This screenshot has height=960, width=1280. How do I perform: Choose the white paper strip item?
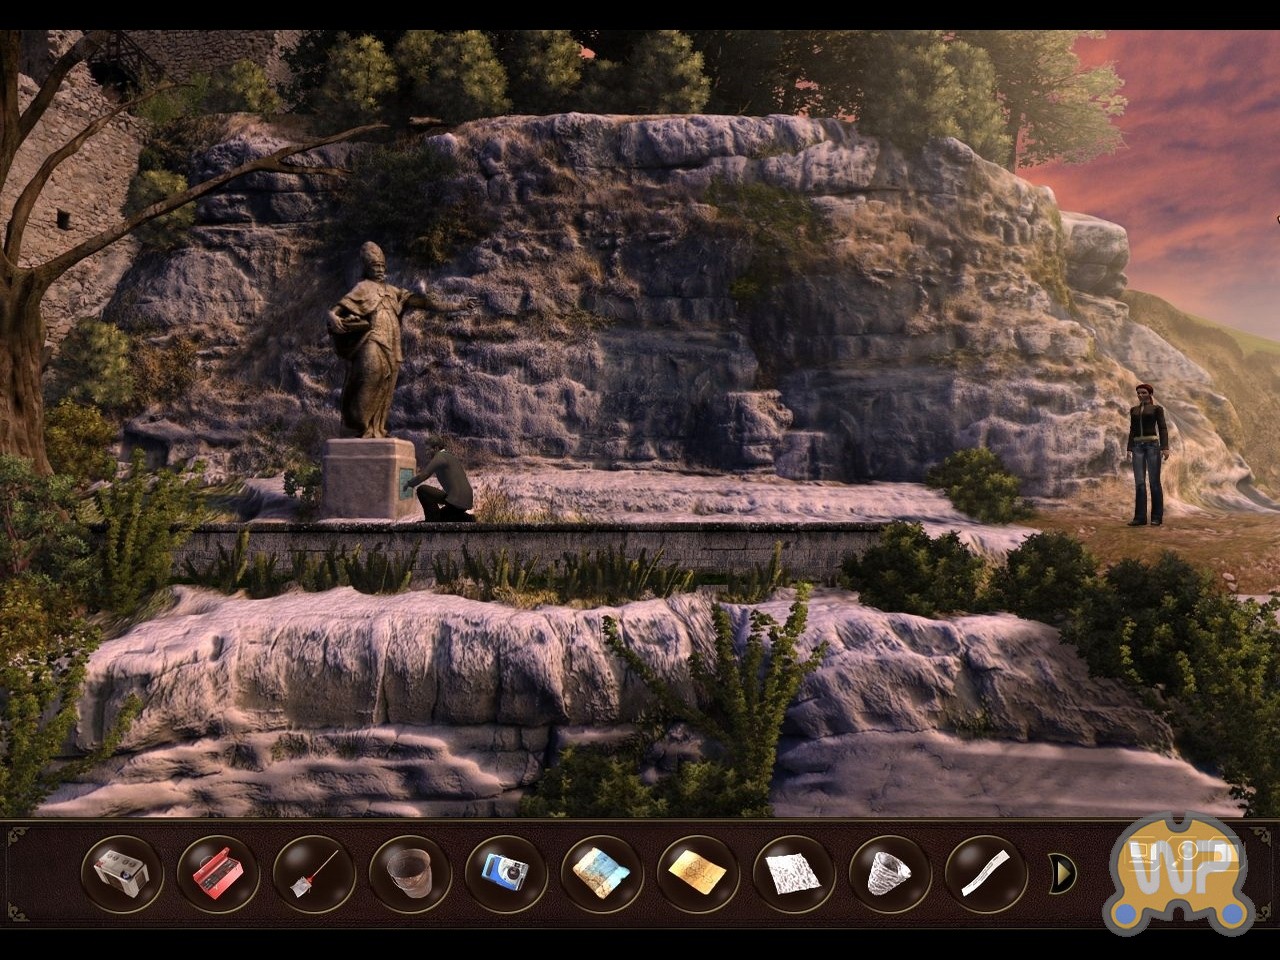coord(985,873)
